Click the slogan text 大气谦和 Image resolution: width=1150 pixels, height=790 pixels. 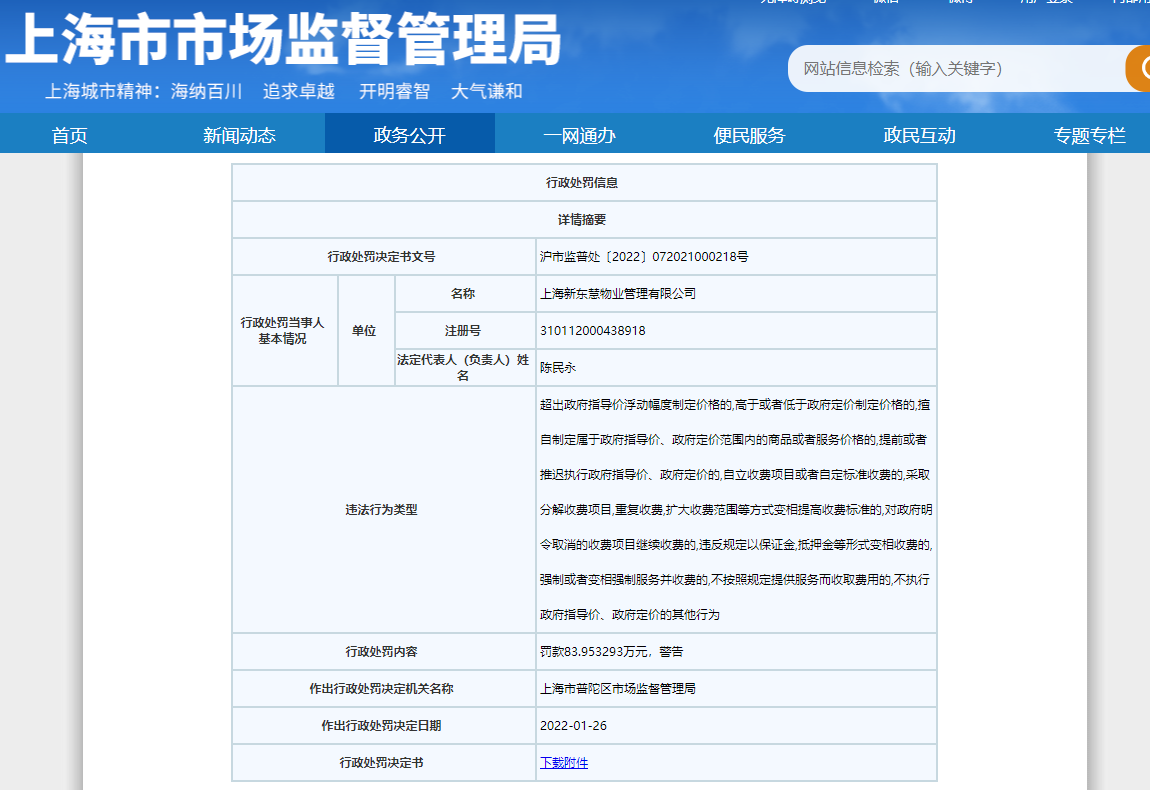point(486,91)
